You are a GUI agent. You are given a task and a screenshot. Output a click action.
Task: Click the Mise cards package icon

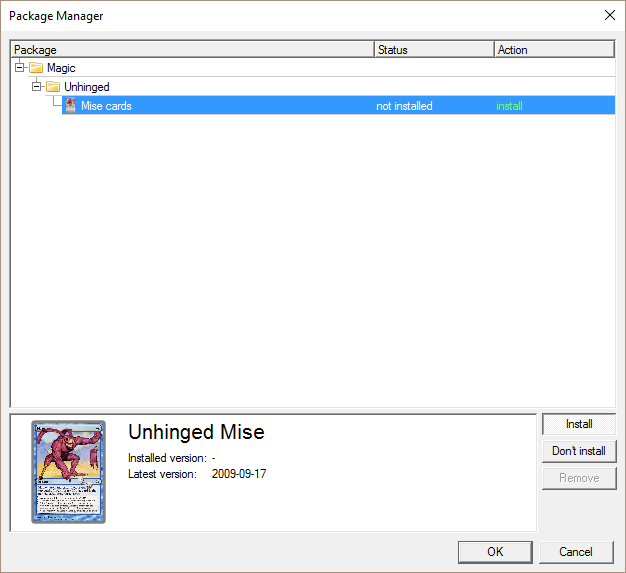(x=71, y=105)
